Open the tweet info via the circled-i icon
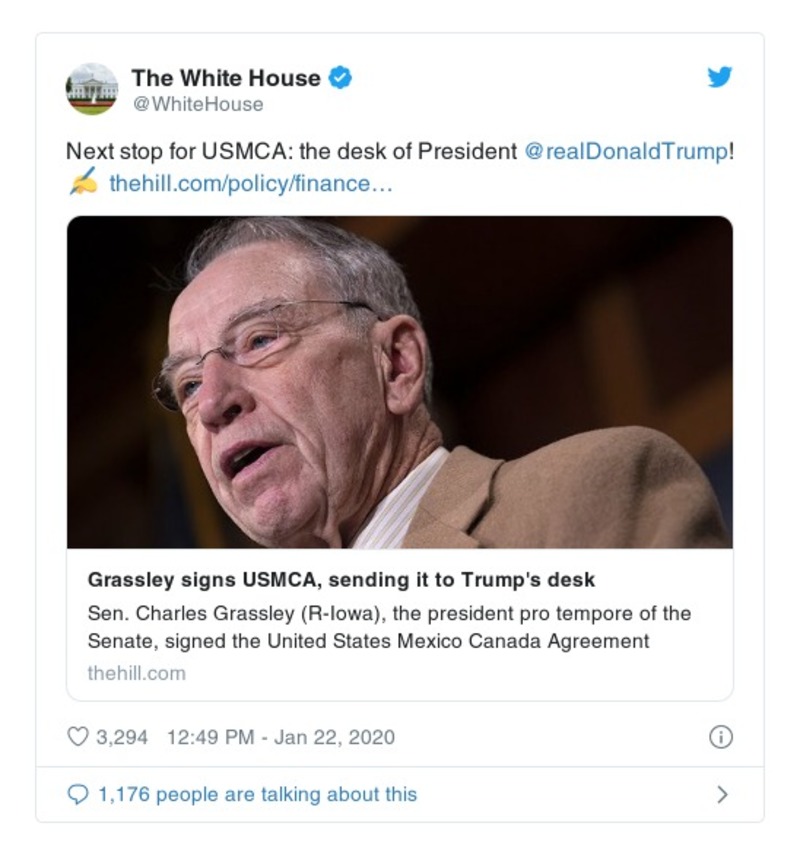Viewport: 800px width, 858px height. [719, 736]
